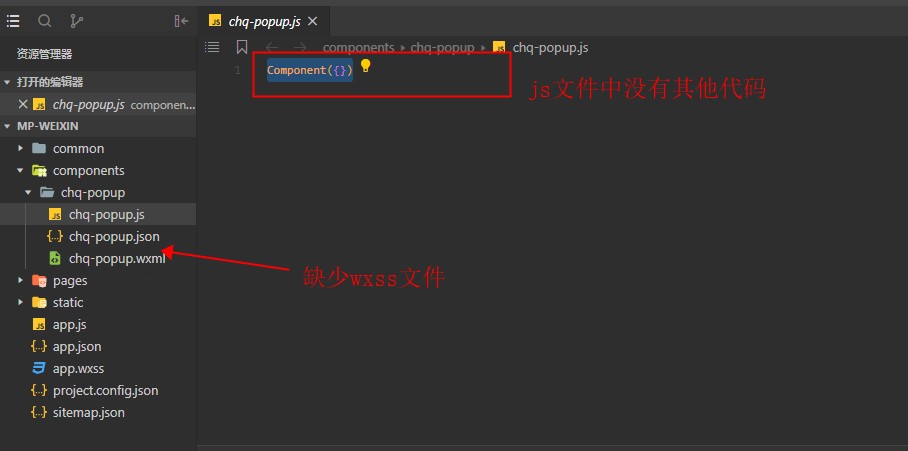Expand the common folder

coord(20,148)
